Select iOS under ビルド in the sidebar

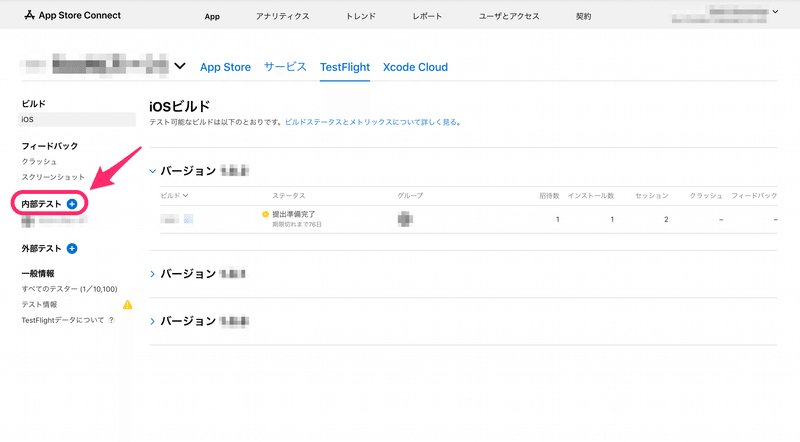click(77, 119)
